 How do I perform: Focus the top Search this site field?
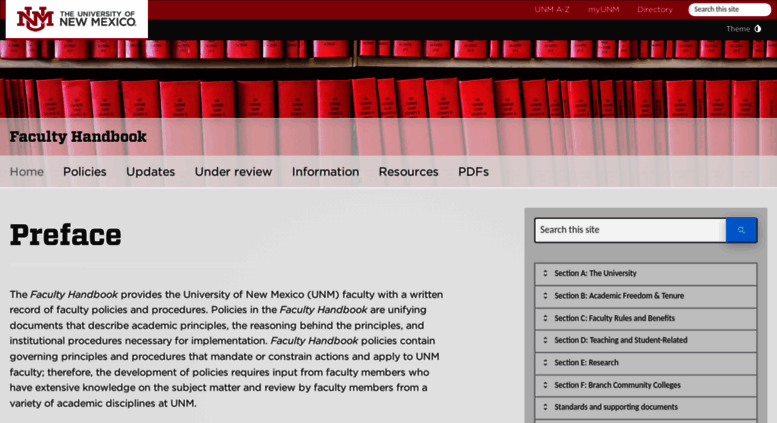pos(729,9)
